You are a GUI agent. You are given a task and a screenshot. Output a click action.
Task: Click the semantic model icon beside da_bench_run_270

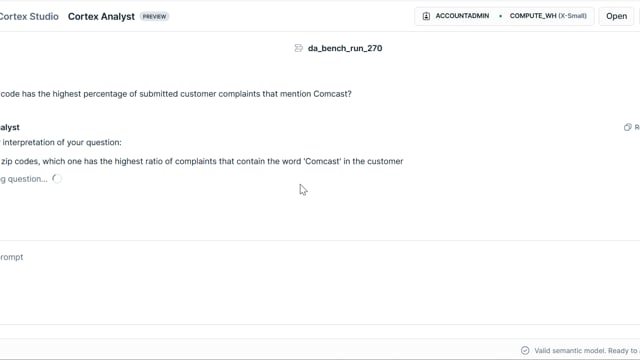point(299,48)
